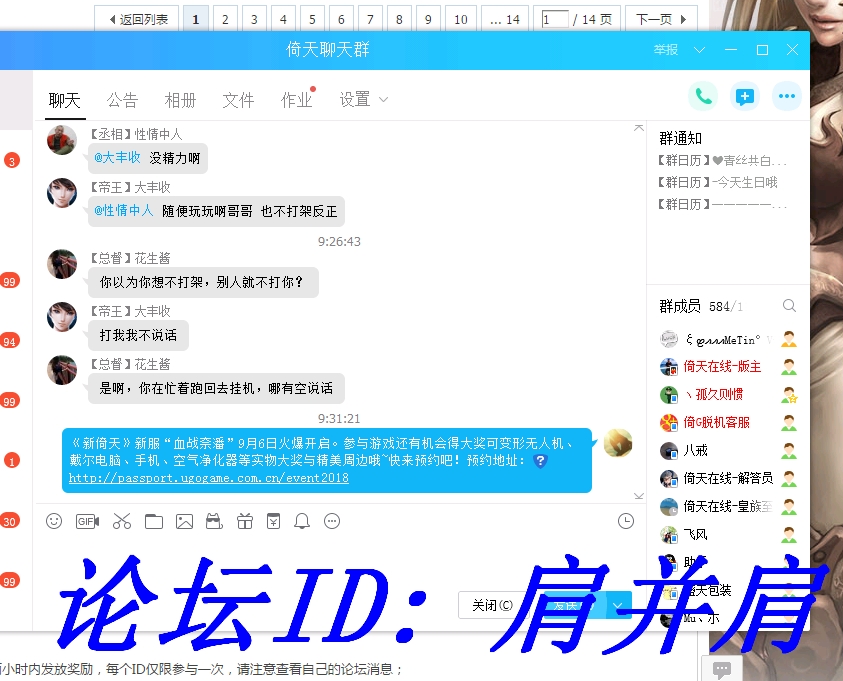Viewport: 843px width, 681px height.
Task: Click the message alert bell icon
Action: pyautogui.click(x=304, y=521)
